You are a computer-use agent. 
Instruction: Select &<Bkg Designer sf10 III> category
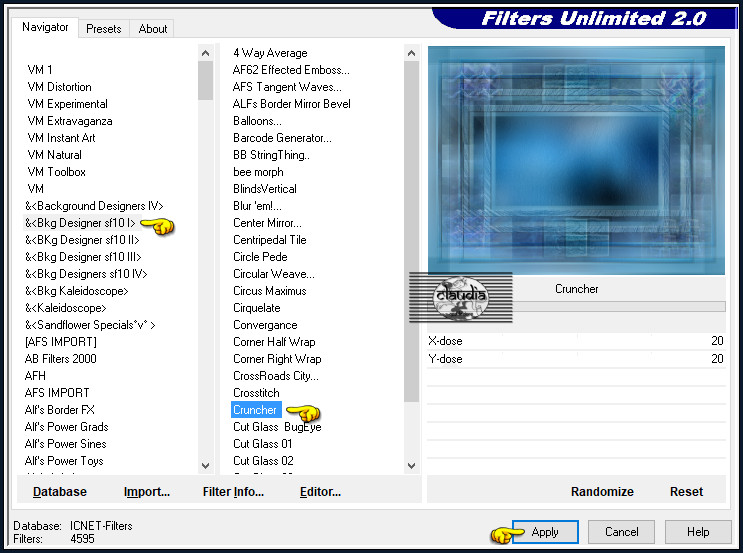(83, 257)
